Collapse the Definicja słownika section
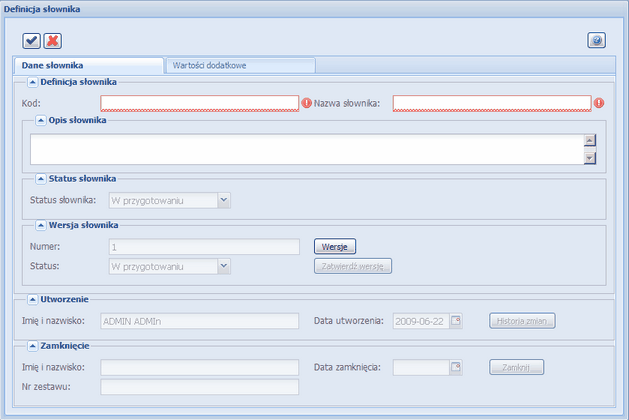This screenshot has width=629, height=420. pos(32,82)
